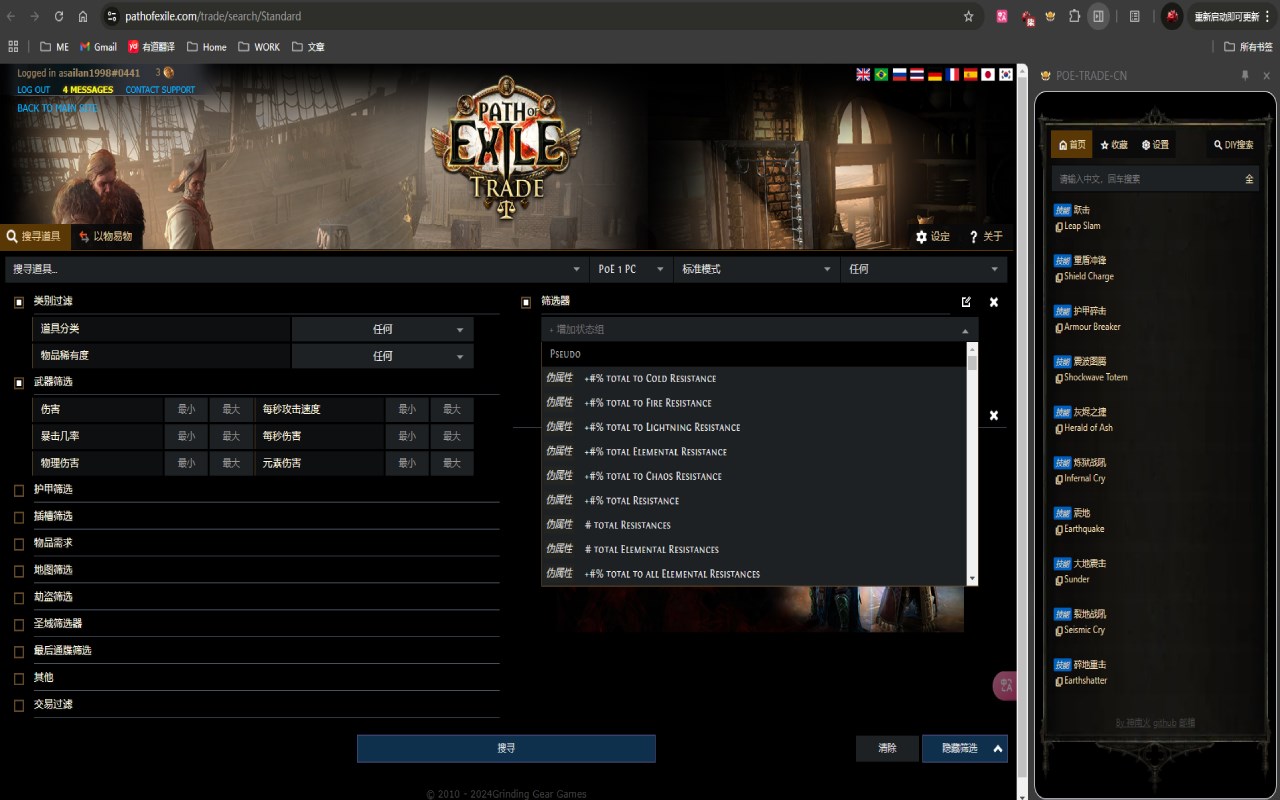Enable the 地图筛选 filter group
The height and width of the screenshot is (800, 1280).
[19, 571]
